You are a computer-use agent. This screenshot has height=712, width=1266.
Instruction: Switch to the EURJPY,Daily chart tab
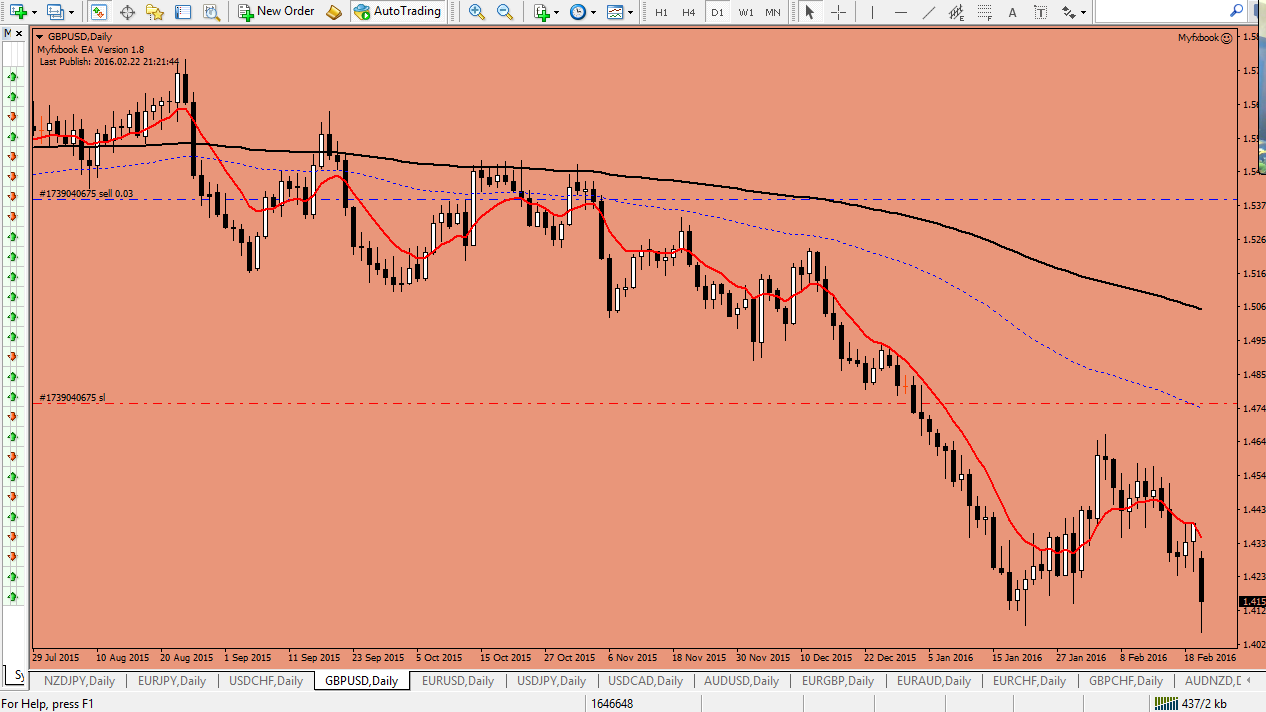[172, 681]
